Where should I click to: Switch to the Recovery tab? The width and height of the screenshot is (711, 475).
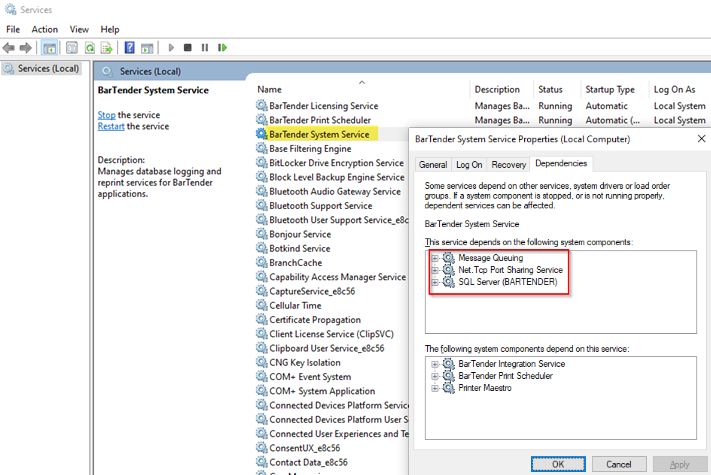[x=508, y=164]
